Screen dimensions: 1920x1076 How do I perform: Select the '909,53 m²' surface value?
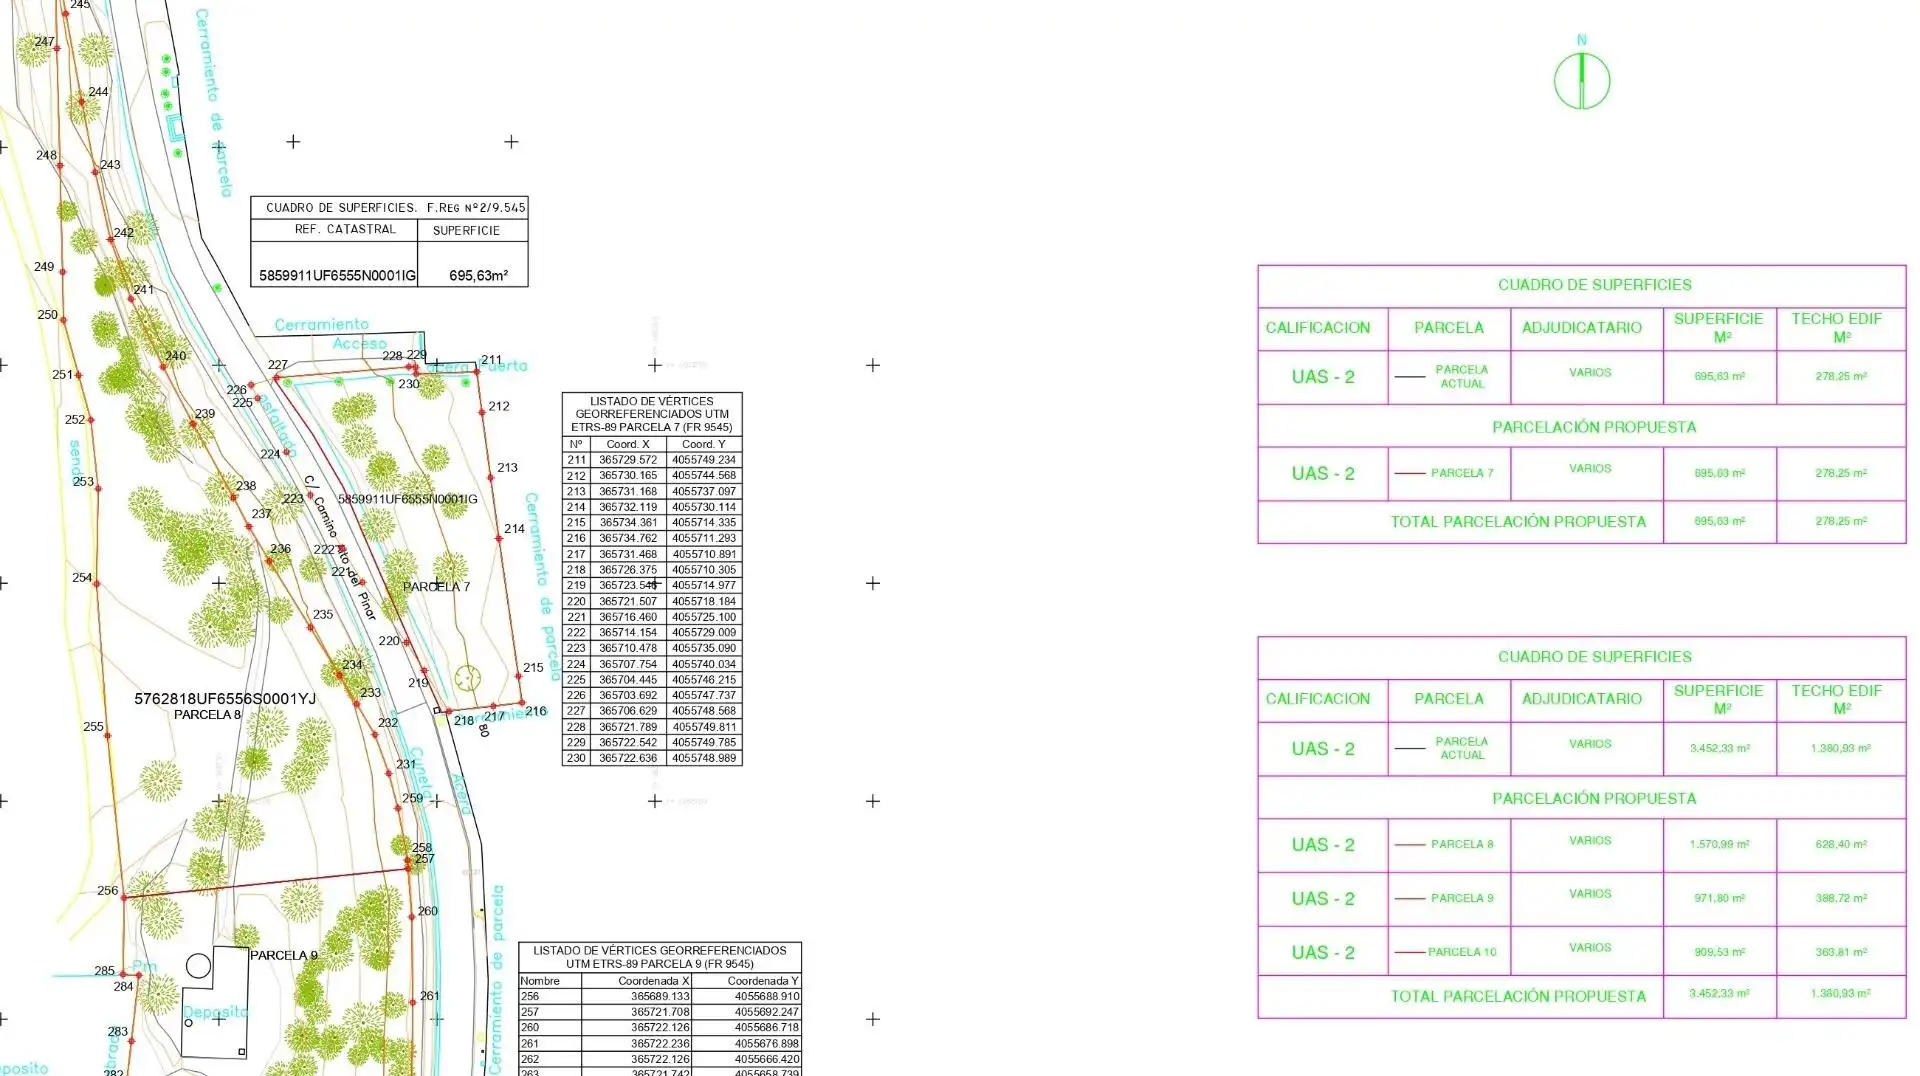1719,952
